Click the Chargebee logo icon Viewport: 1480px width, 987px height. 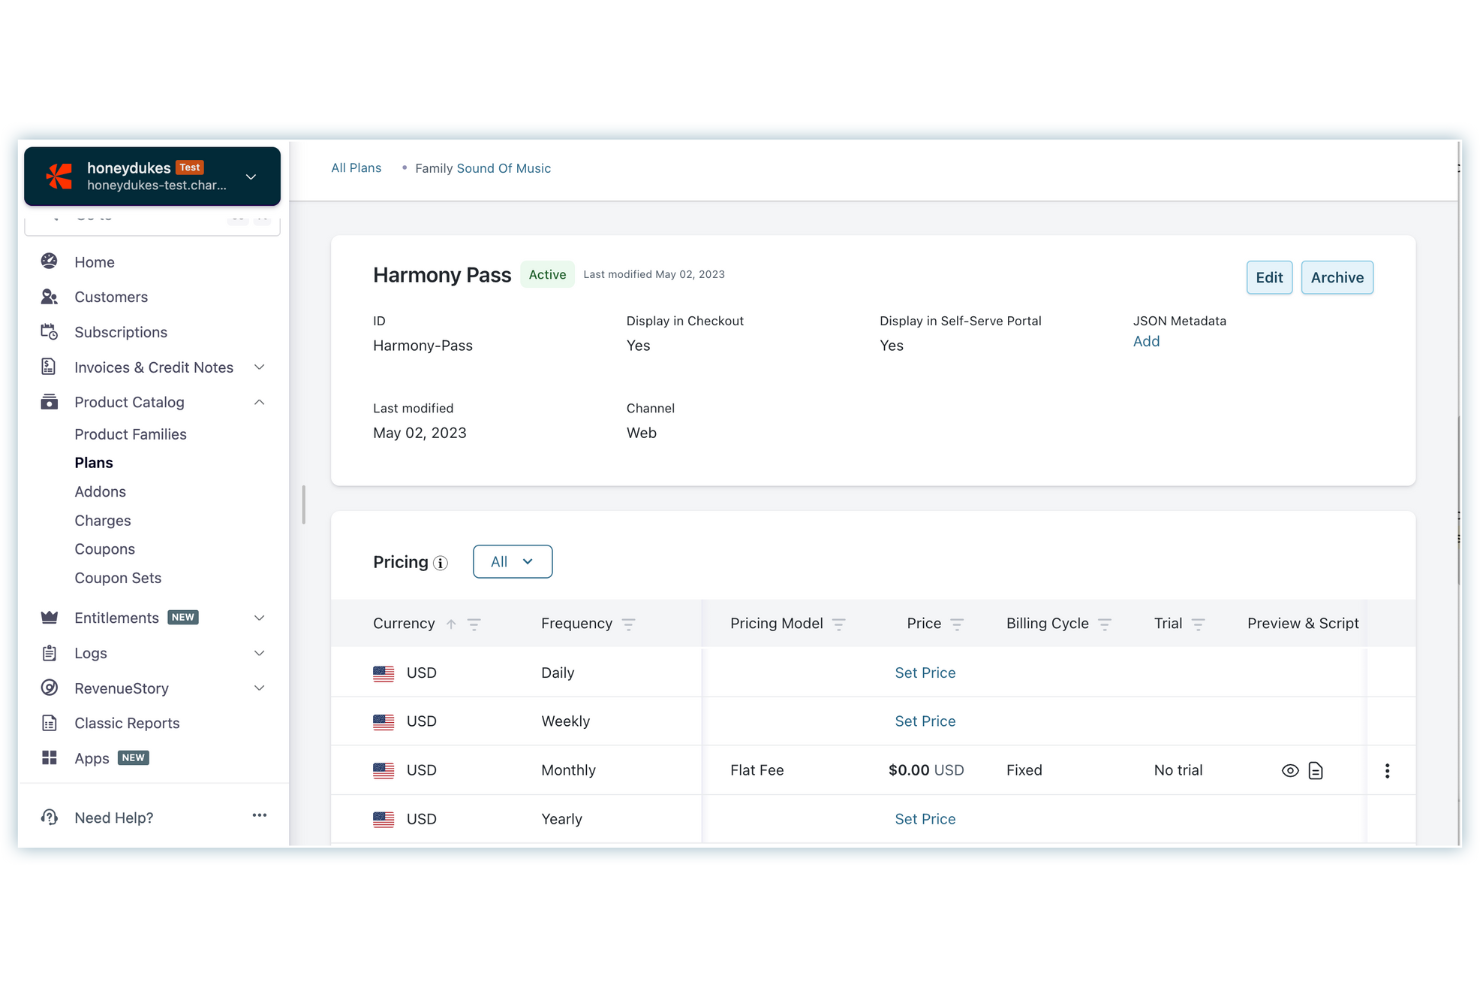tap(59, 176)
